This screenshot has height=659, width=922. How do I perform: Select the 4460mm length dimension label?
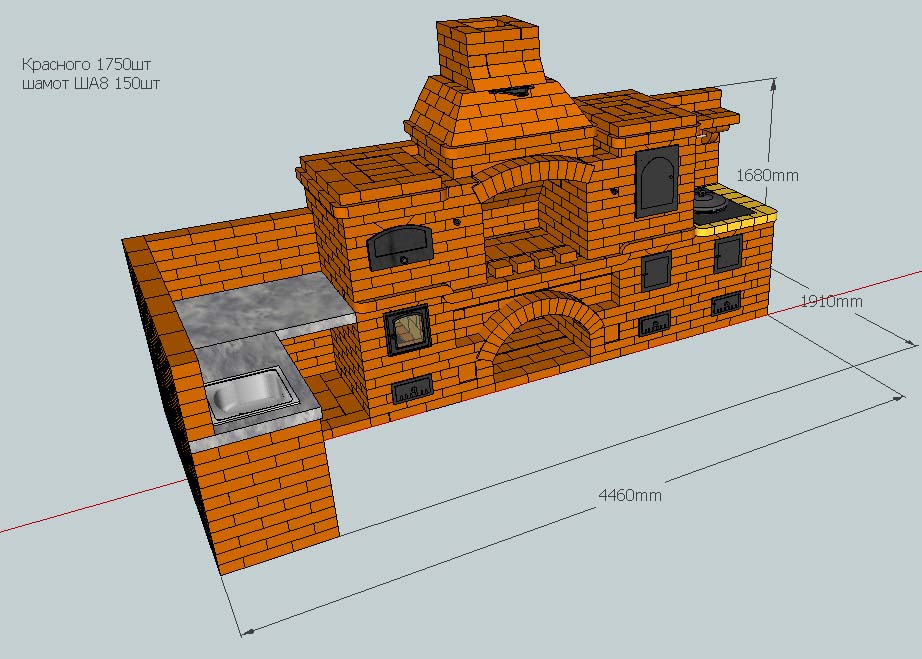click(x=629, y=495)
